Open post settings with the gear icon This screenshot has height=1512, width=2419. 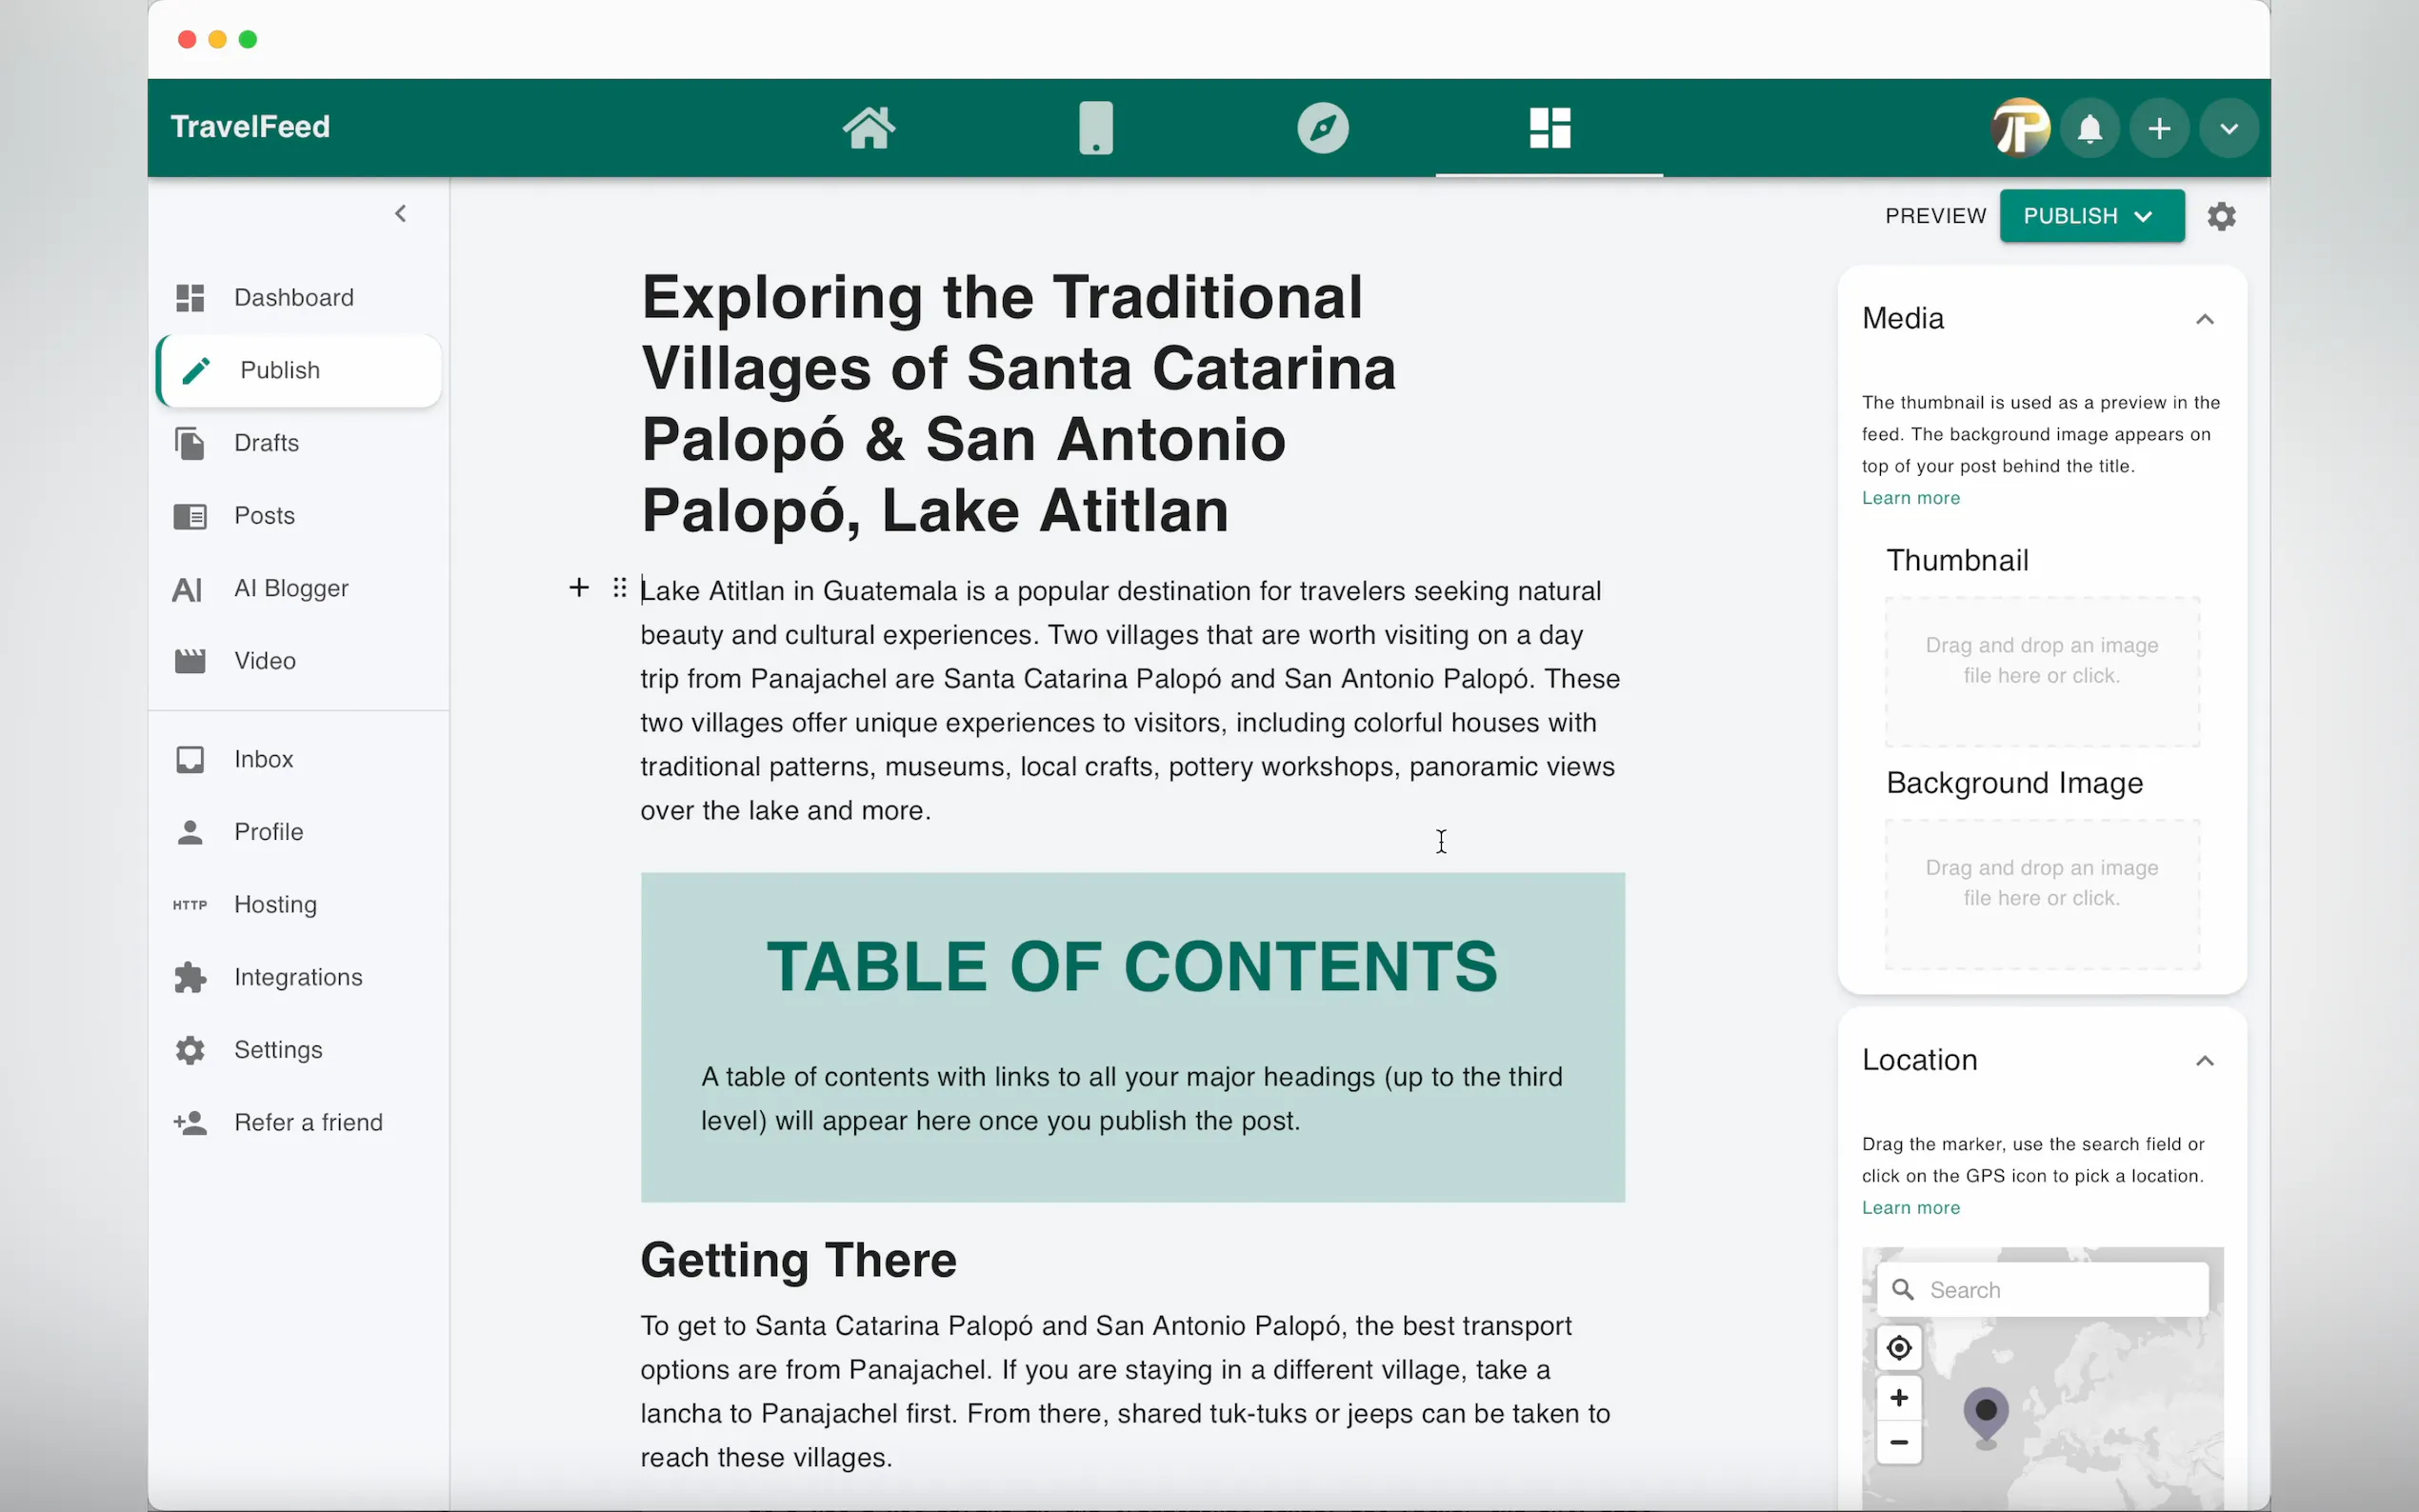coord(2222,216)
